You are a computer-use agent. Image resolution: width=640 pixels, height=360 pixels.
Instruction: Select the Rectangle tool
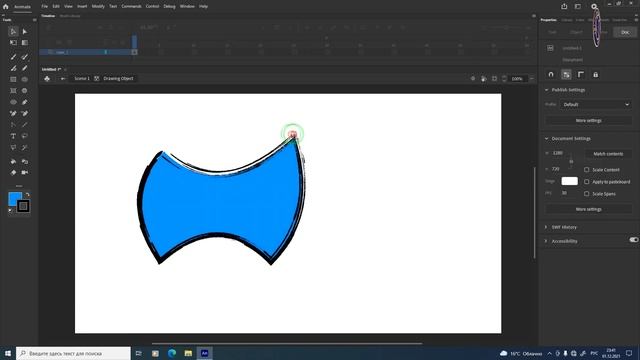(13, 80)
